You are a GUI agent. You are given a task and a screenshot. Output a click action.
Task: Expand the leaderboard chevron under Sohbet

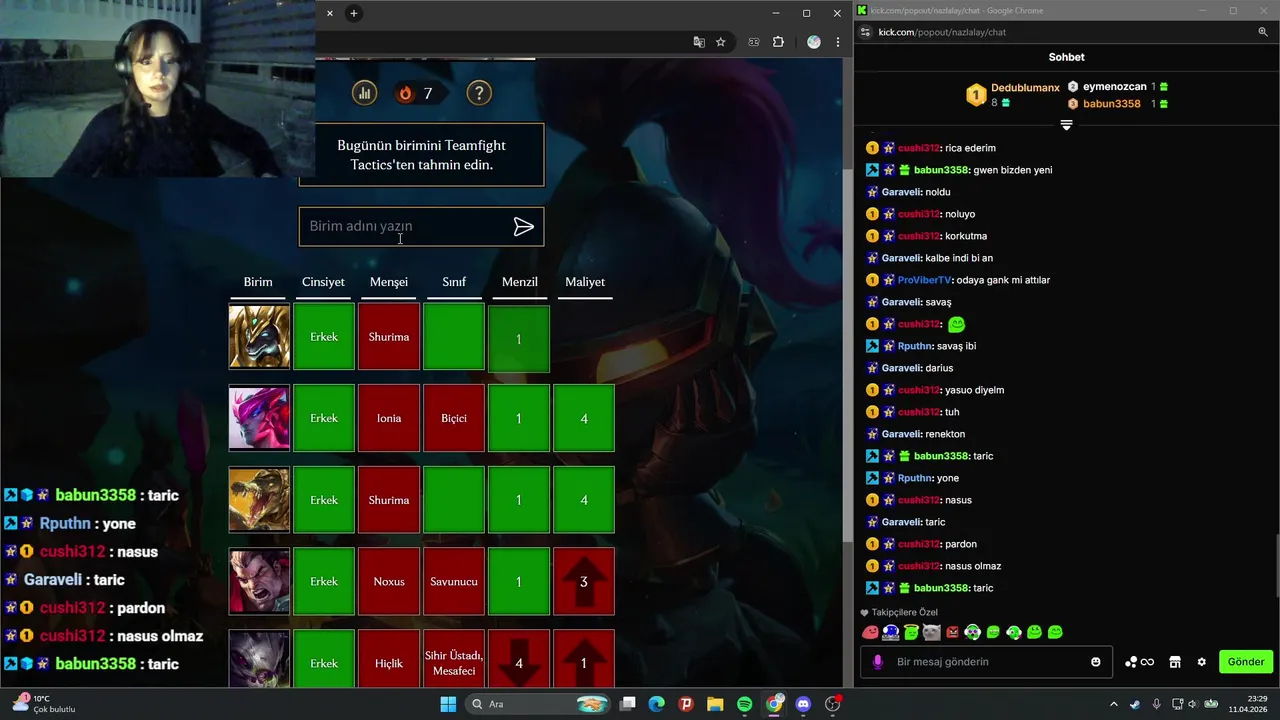click(x=1066, y=125)
